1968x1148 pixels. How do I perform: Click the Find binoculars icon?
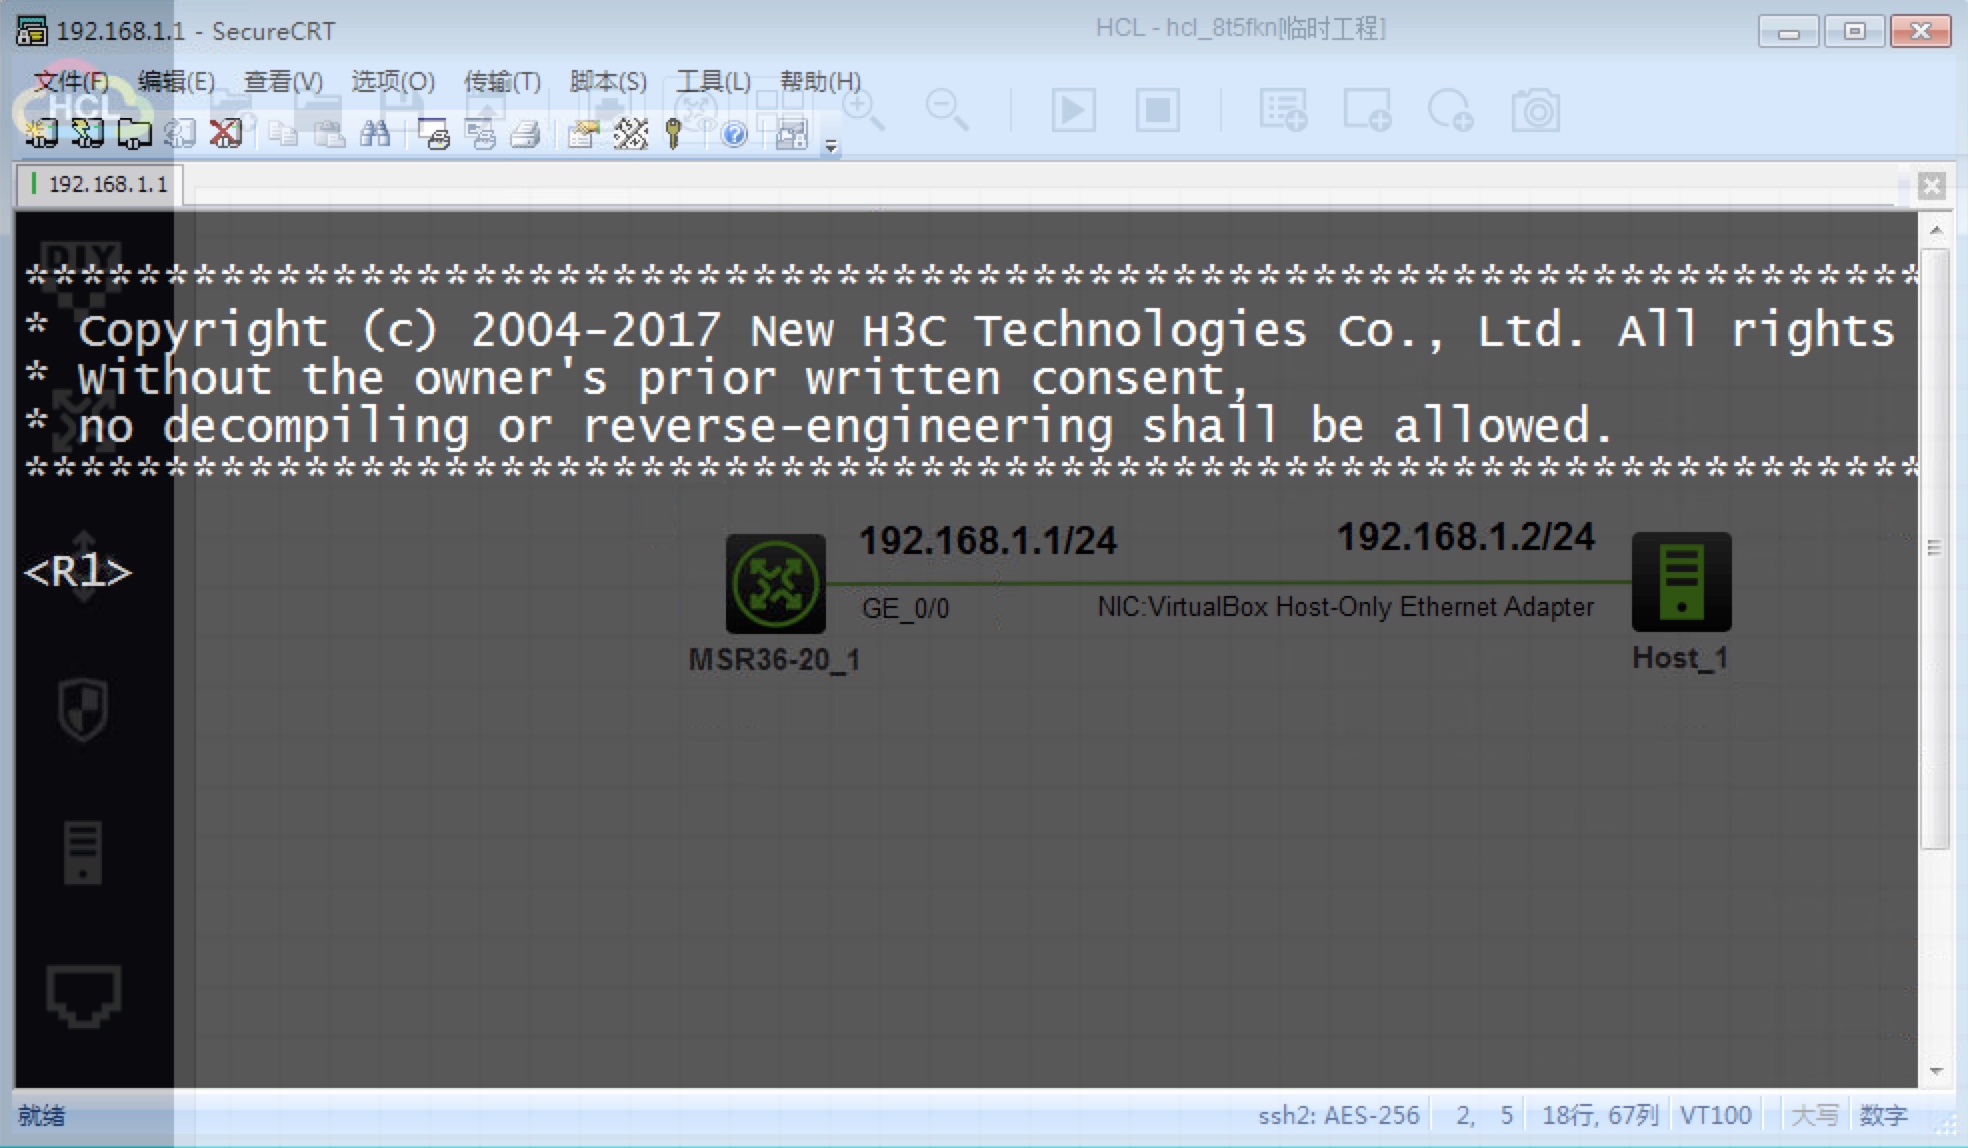pos(375,133)
